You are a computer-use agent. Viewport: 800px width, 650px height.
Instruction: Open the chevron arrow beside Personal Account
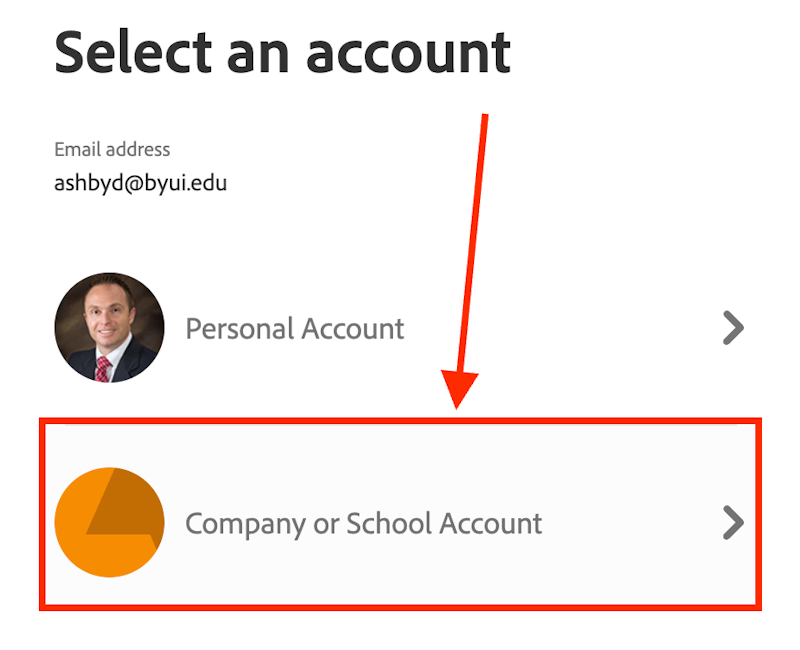pyautogui.click(x=733, y=328)
